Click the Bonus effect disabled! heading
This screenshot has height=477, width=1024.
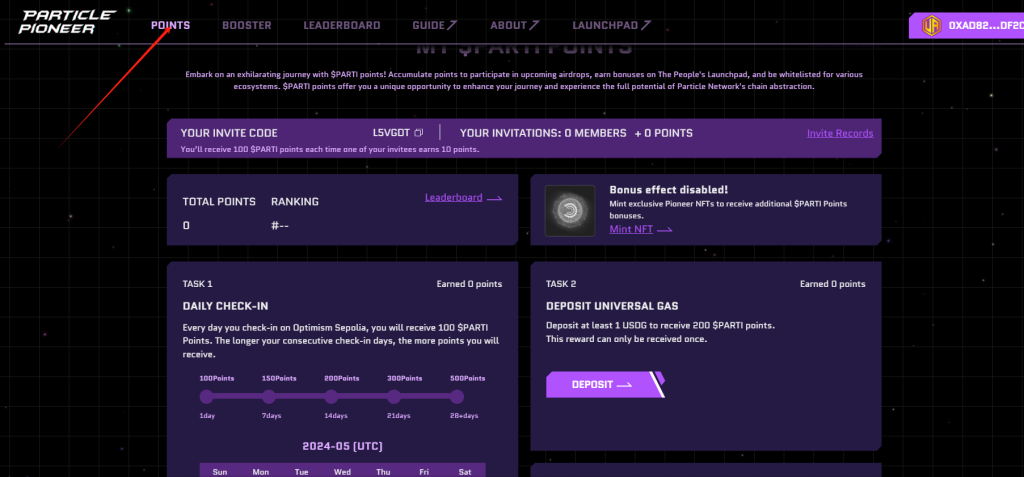coord(668,190)
